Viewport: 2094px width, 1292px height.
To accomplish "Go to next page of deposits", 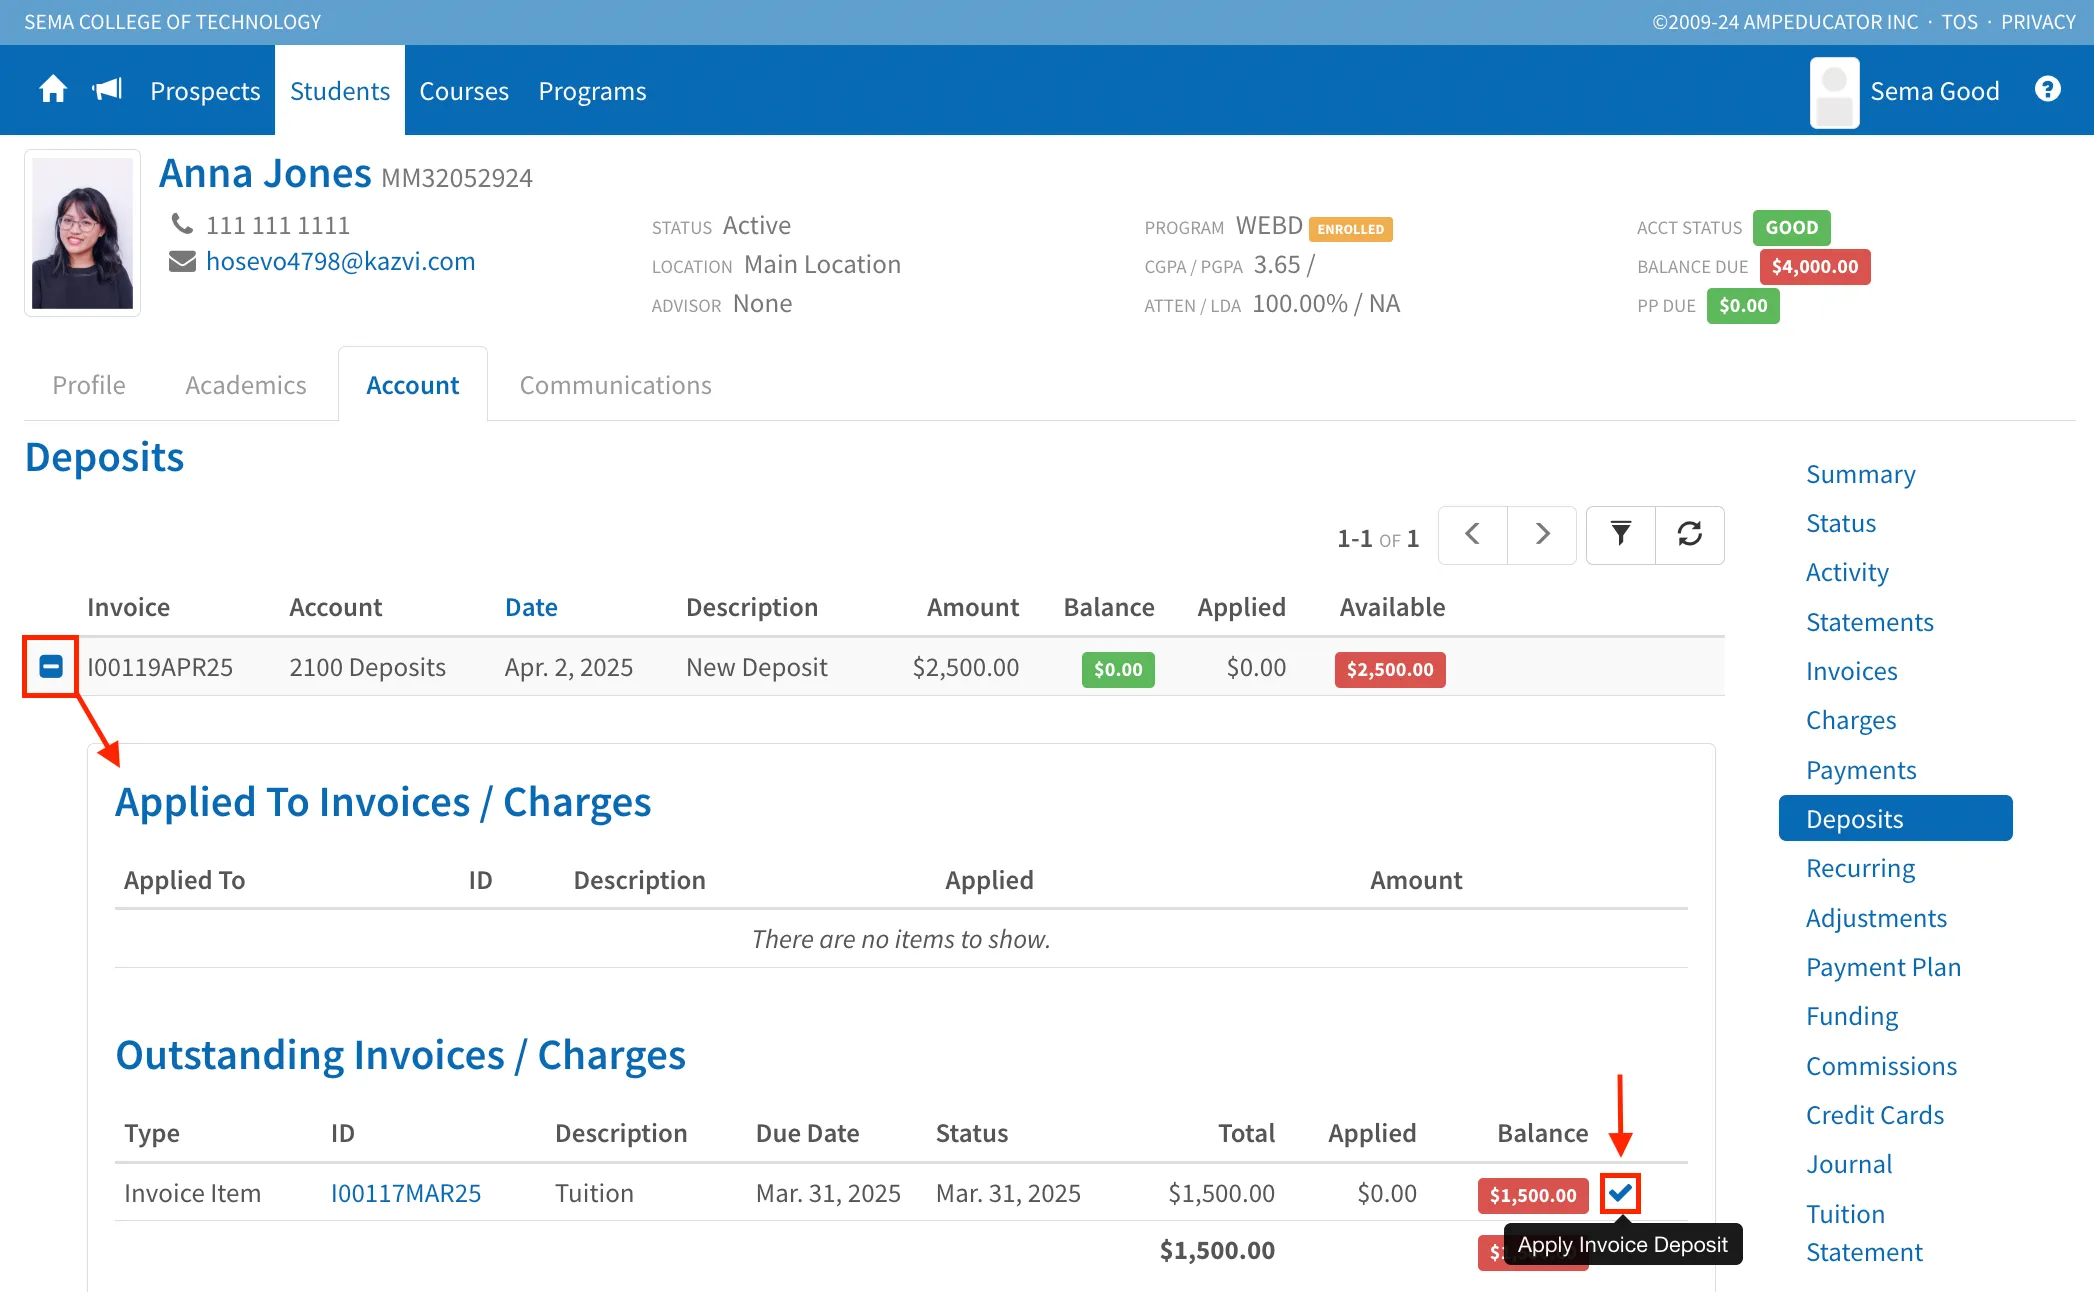I will click(x=1542, y=535).
